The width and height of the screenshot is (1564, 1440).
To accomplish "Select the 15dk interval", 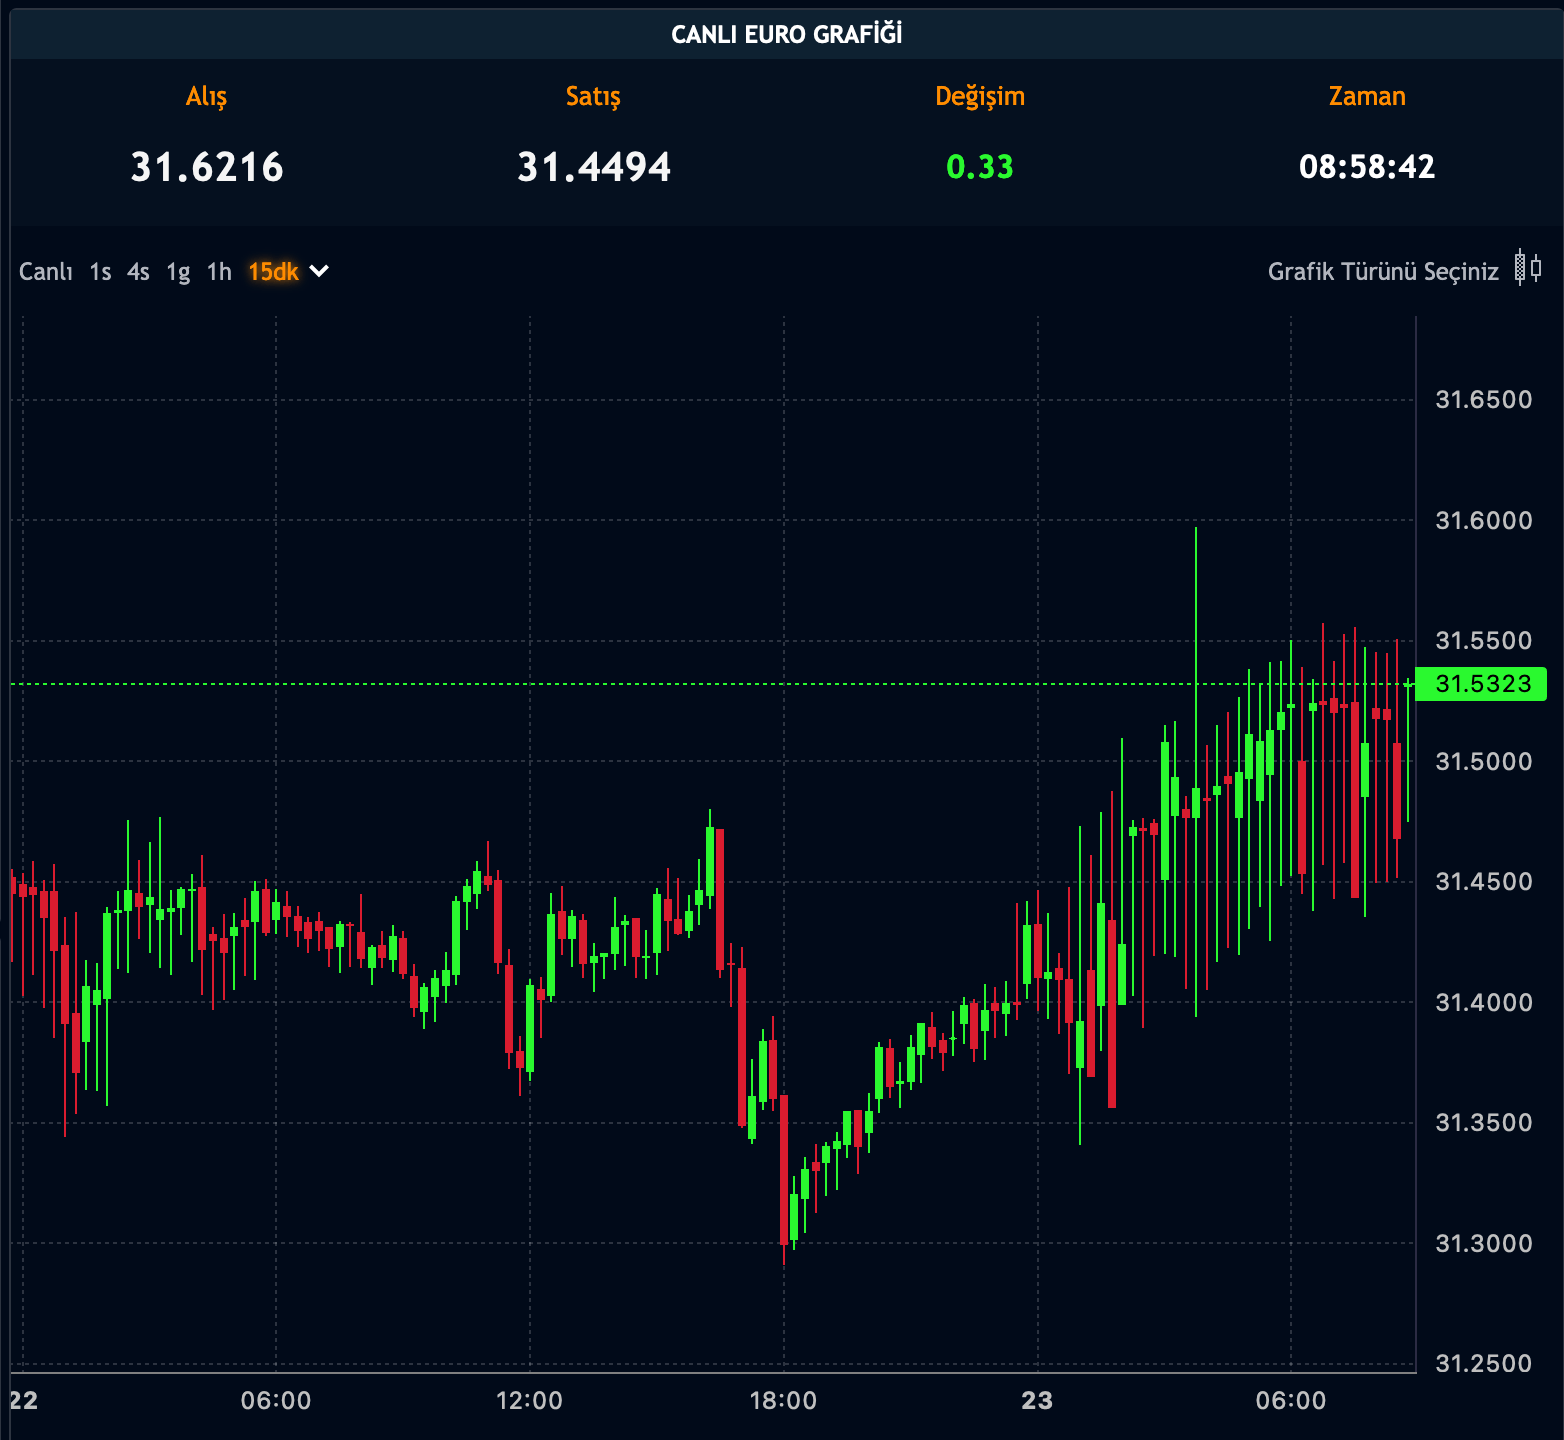I will pyautogui.click(x=273, y=272).
